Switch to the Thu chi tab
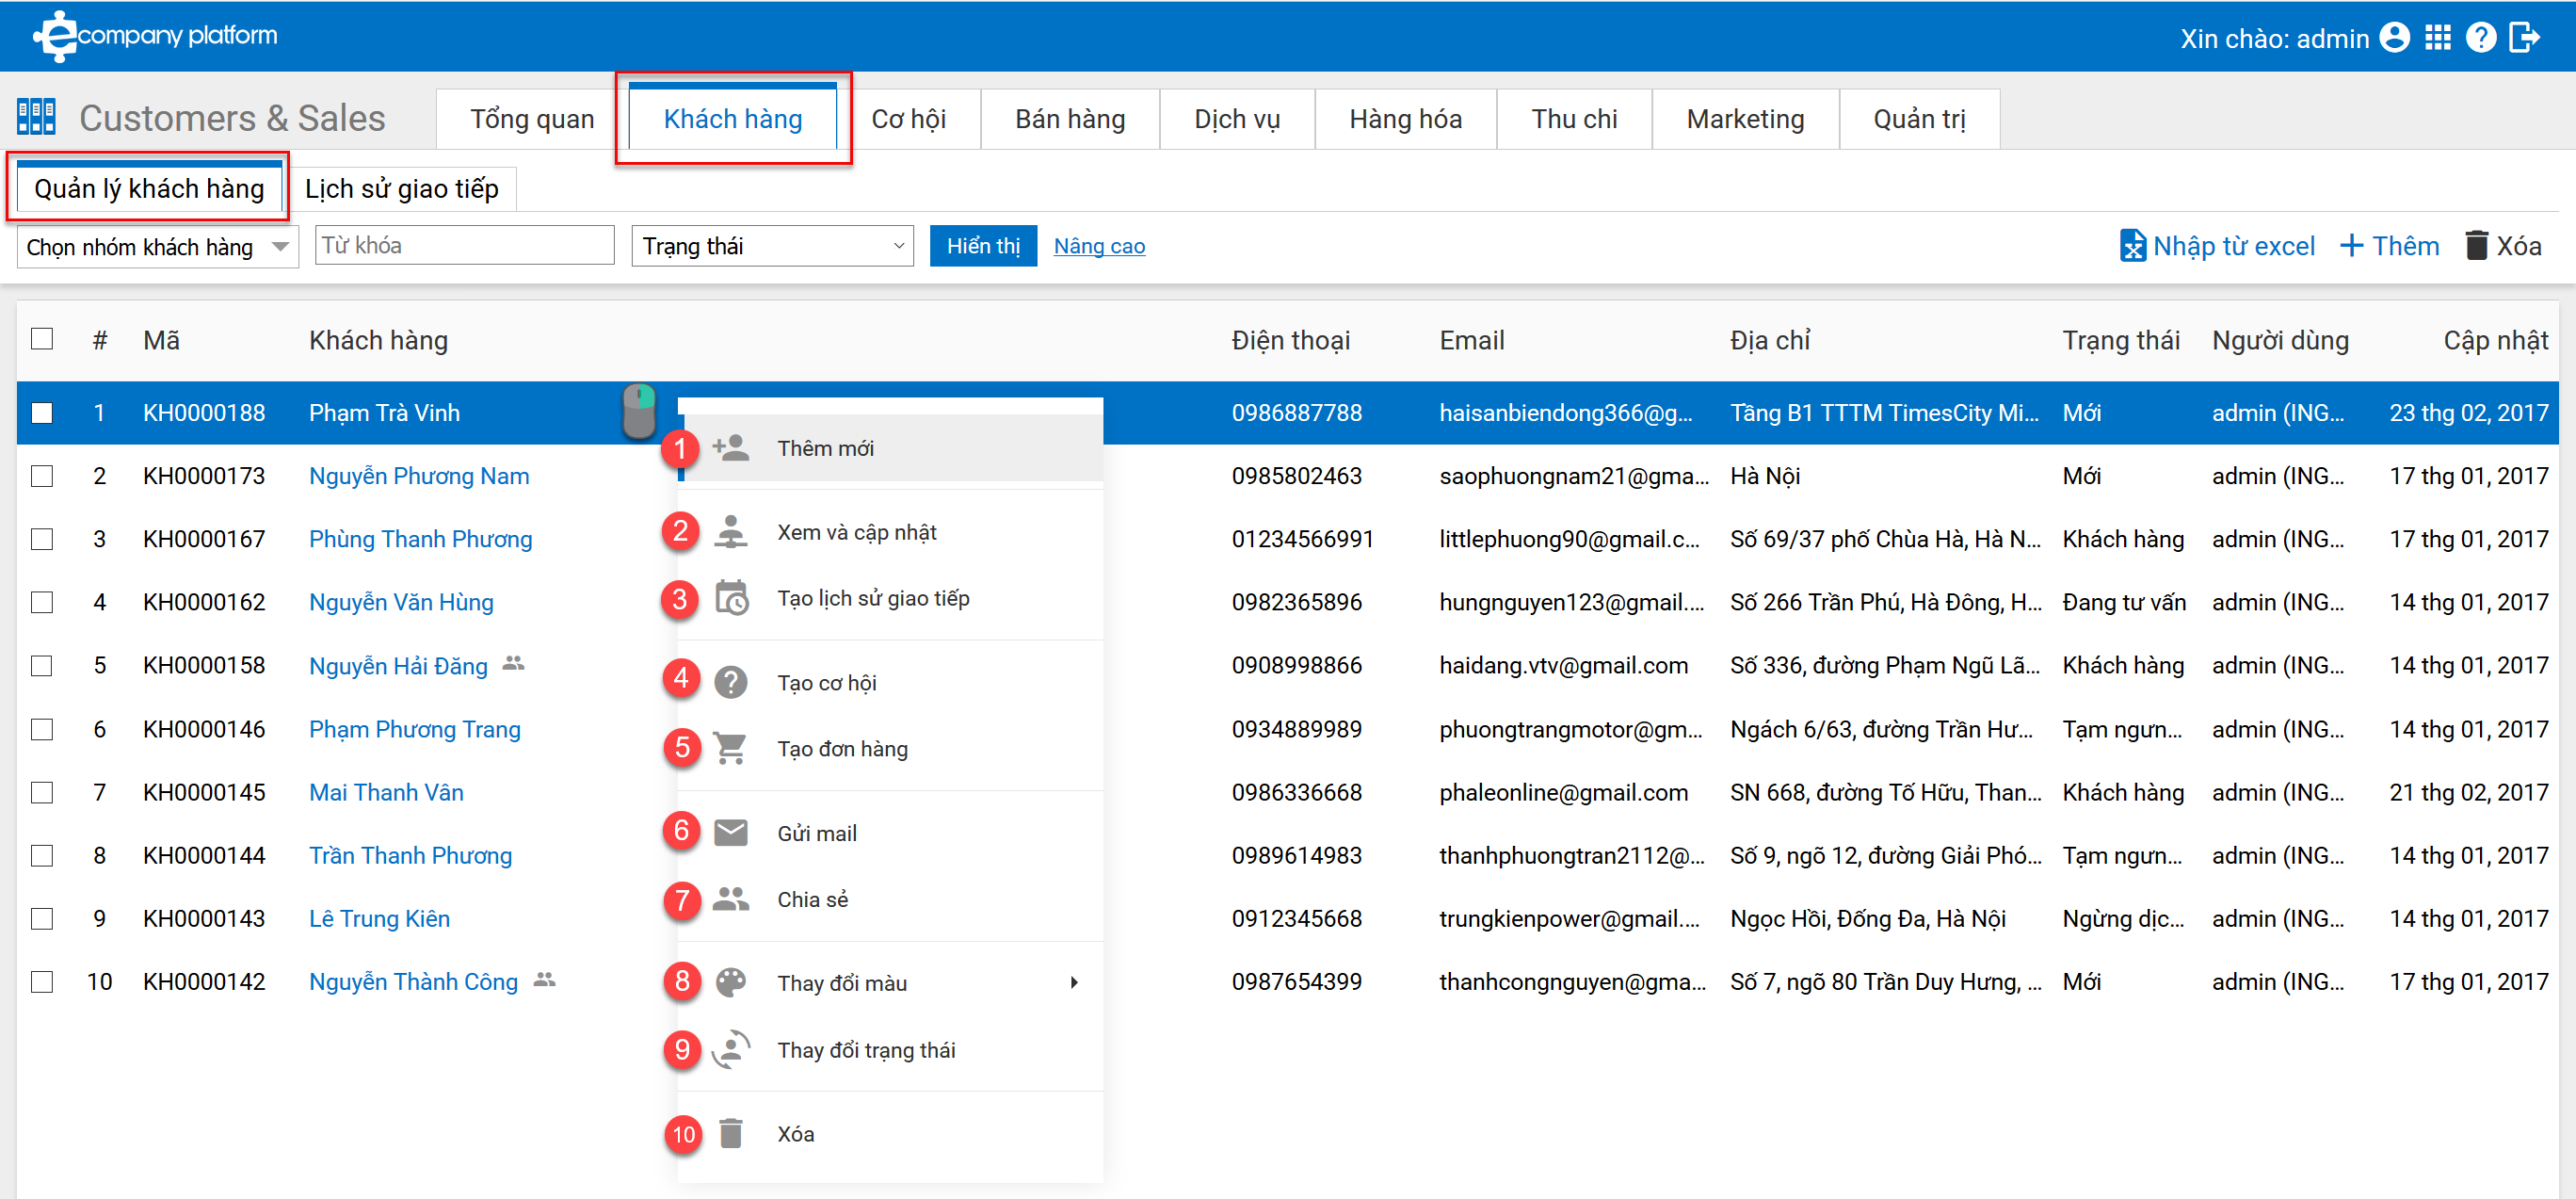Viewport: 2576px width, 1199px height. click(1574, 119)
